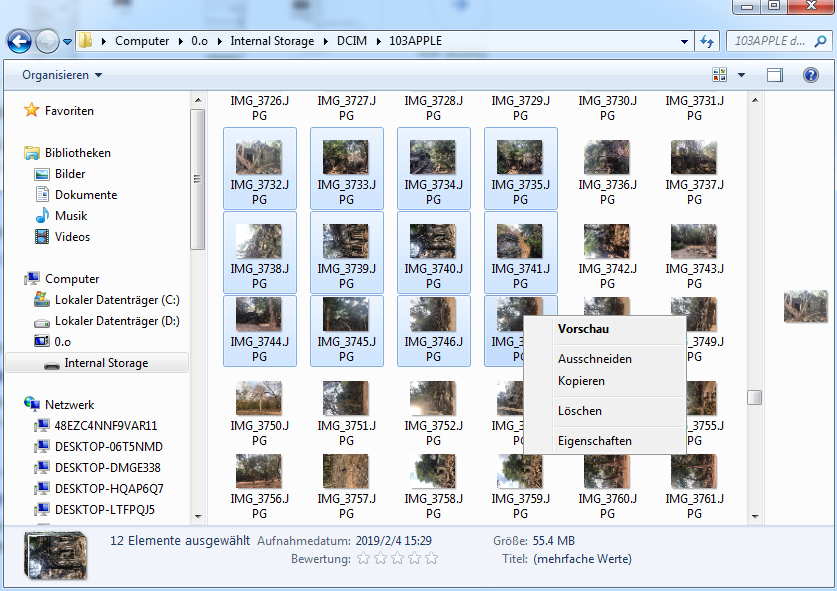This screenshot has height=591, width=837.
Task: Choose Kopieren from the context menu
Action: click(583, 381)
